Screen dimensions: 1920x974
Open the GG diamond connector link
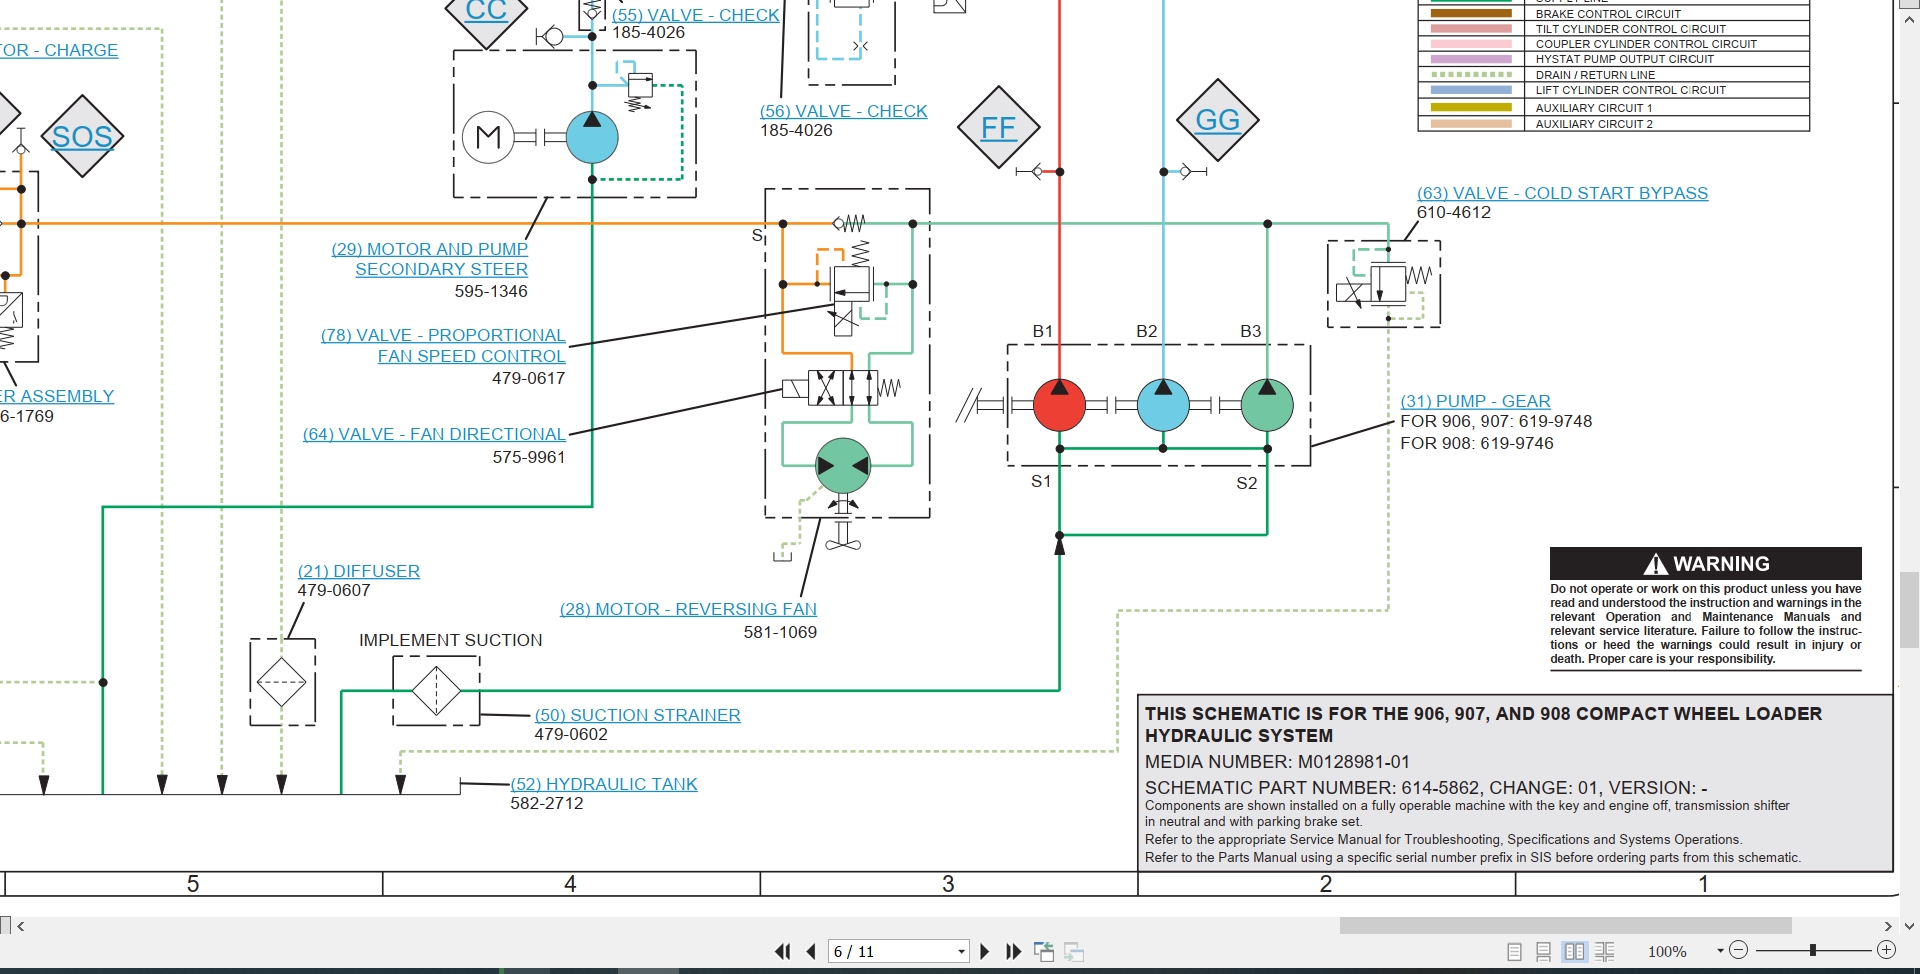1217,120
